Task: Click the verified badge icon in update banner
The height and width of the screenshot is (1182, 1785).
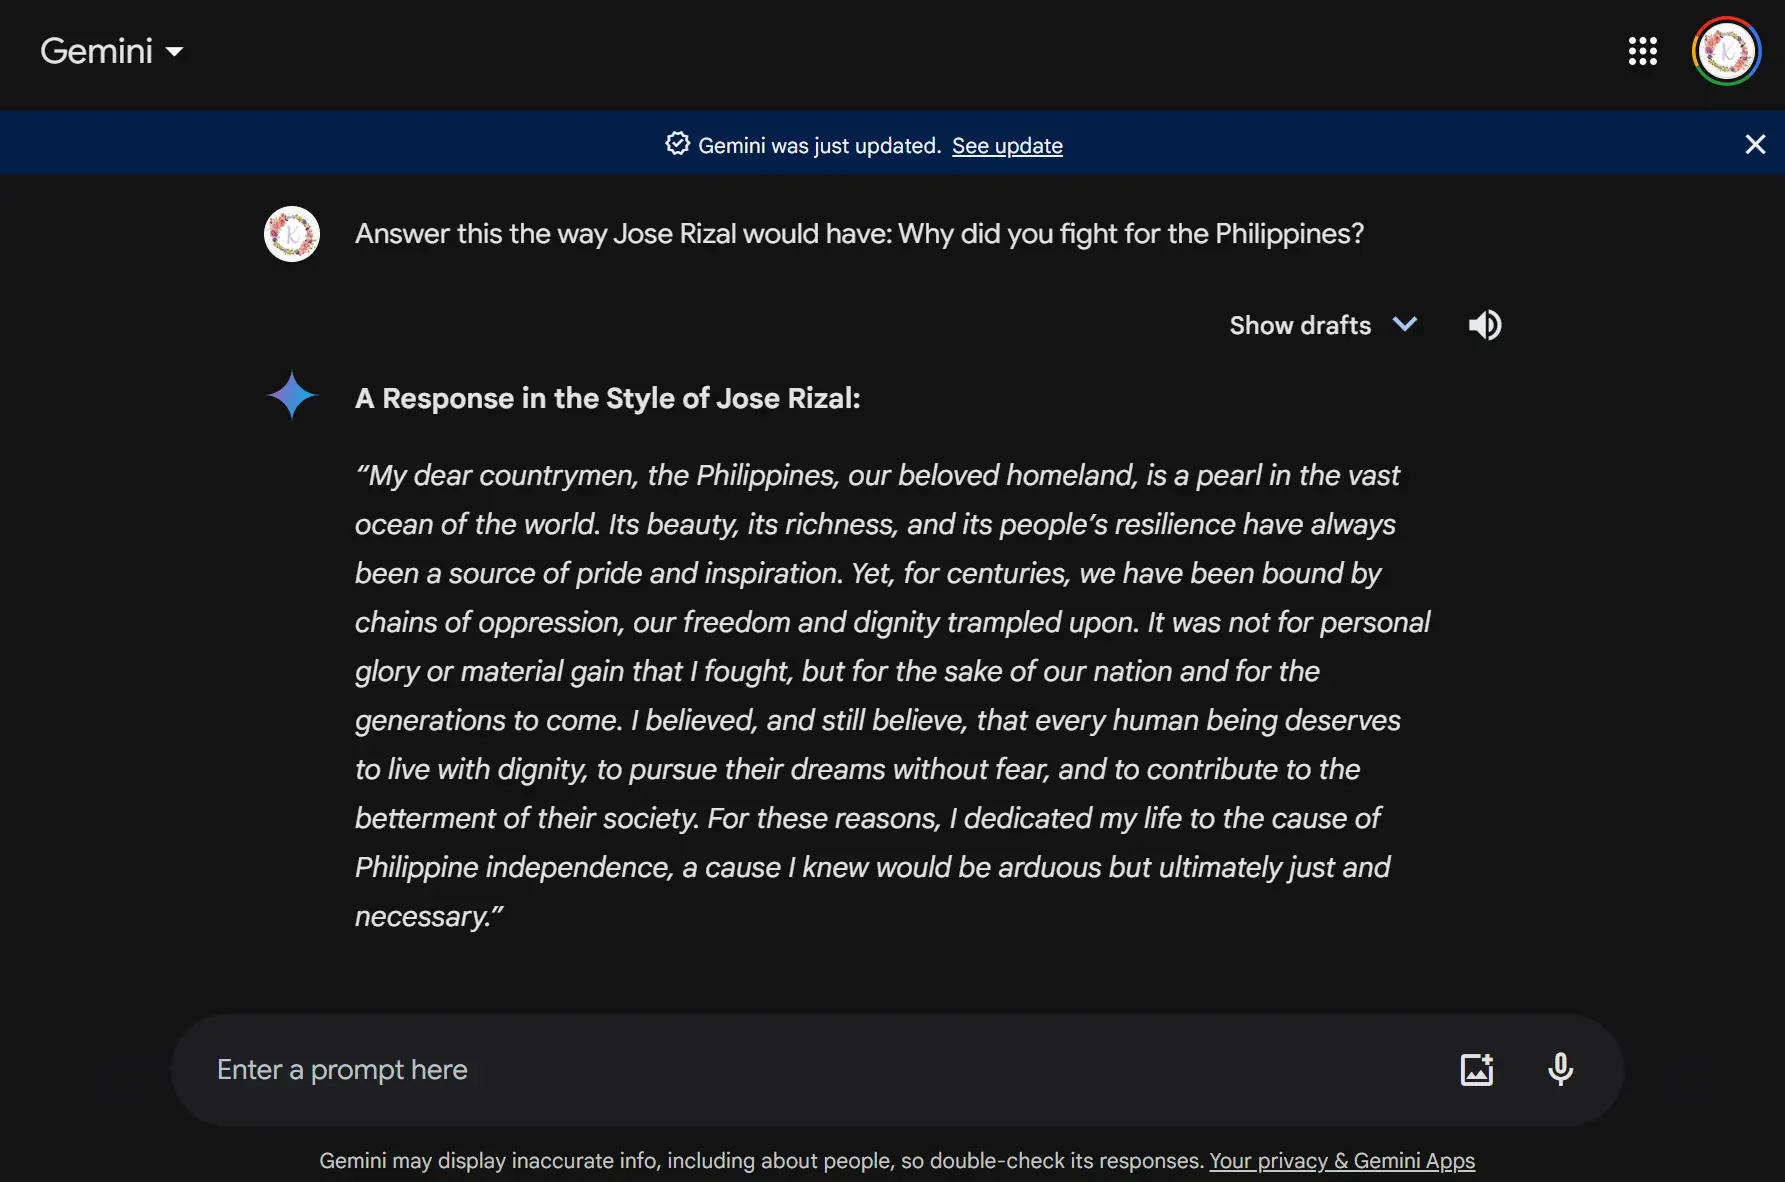Action: (677, 144)
